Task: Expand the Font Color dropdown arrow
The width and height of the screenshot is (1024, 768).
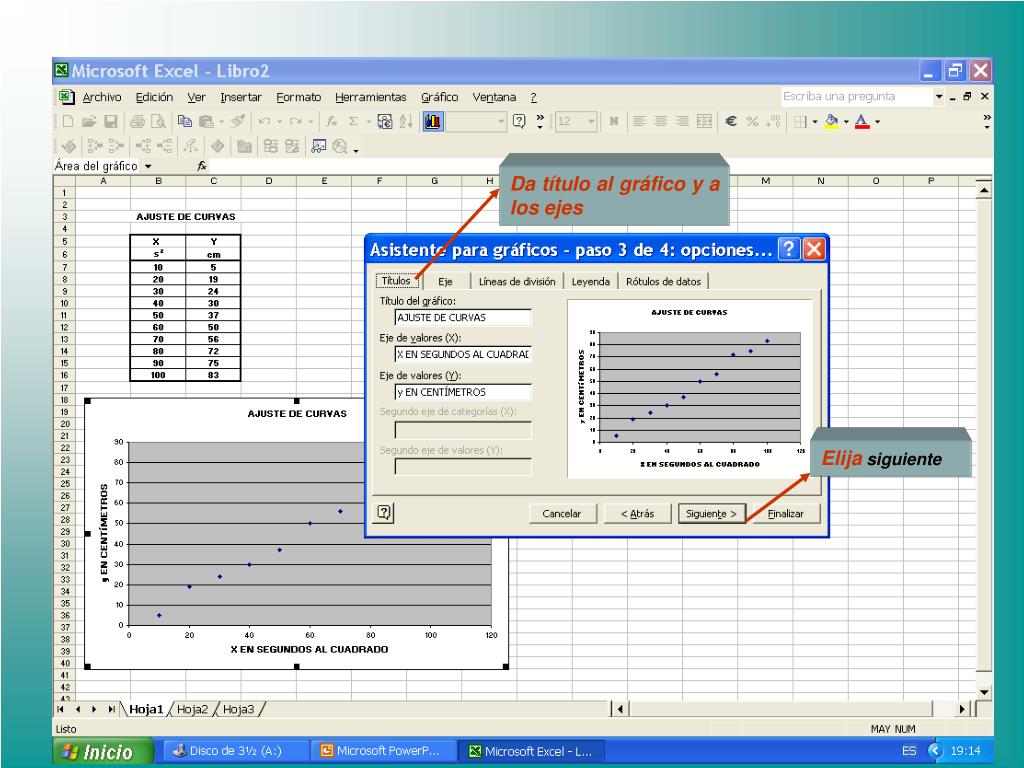Action: (x=878, y=121)
